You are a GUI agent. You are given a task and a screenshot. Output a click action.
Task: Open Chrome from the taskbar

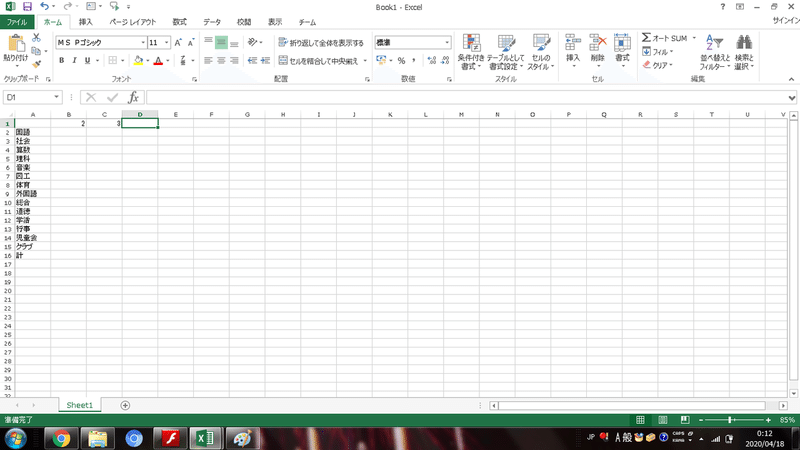61,439
